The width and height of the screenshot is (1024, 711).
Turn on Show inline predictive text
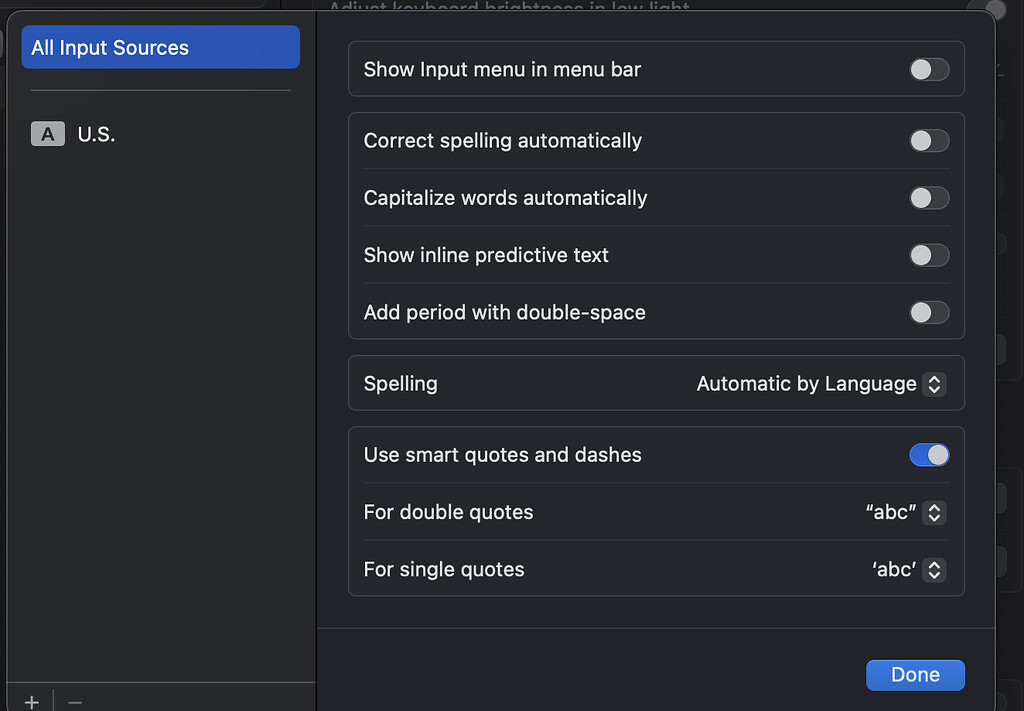tap(928, 255)
